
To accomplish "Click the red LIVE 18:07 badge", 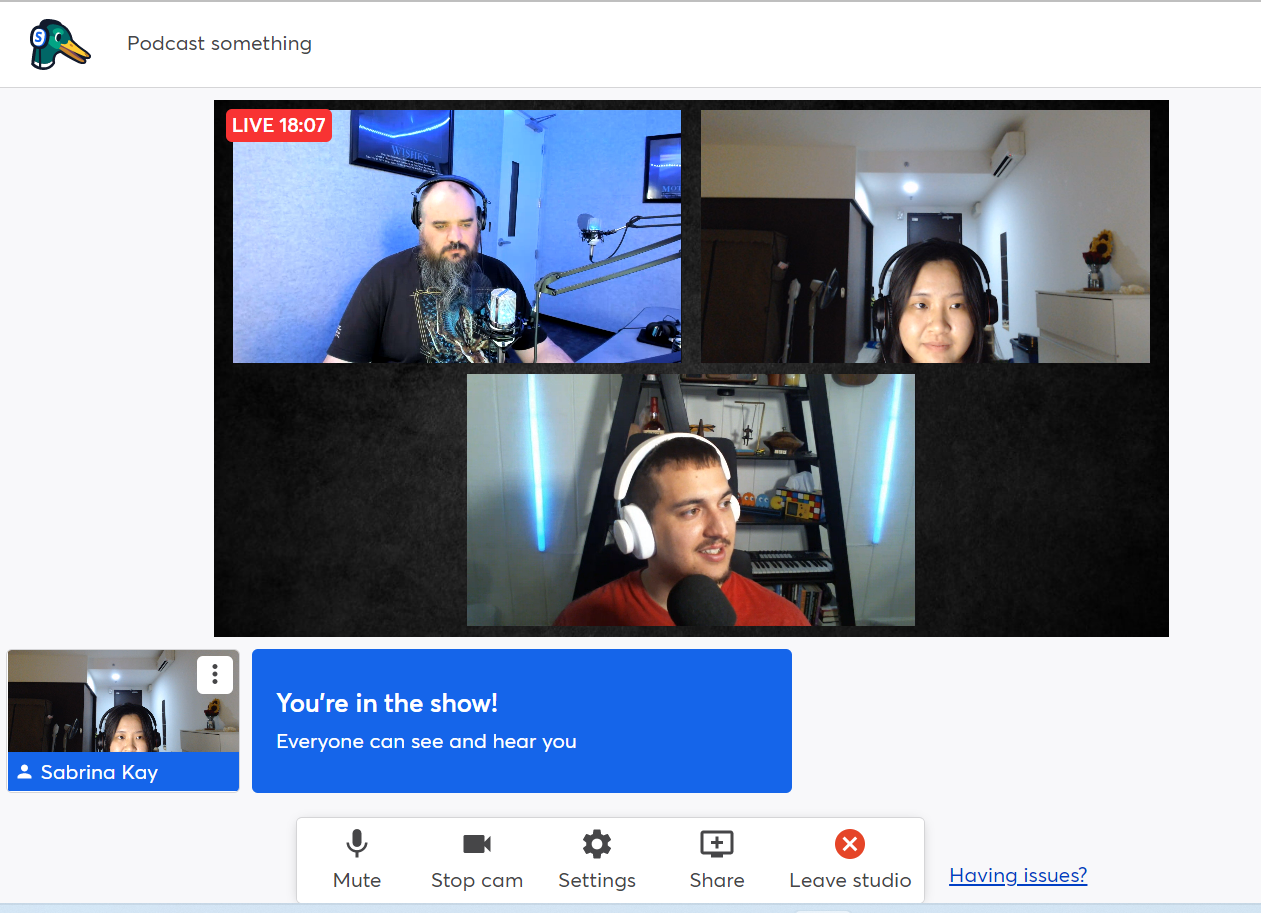I will click(279, 126).
